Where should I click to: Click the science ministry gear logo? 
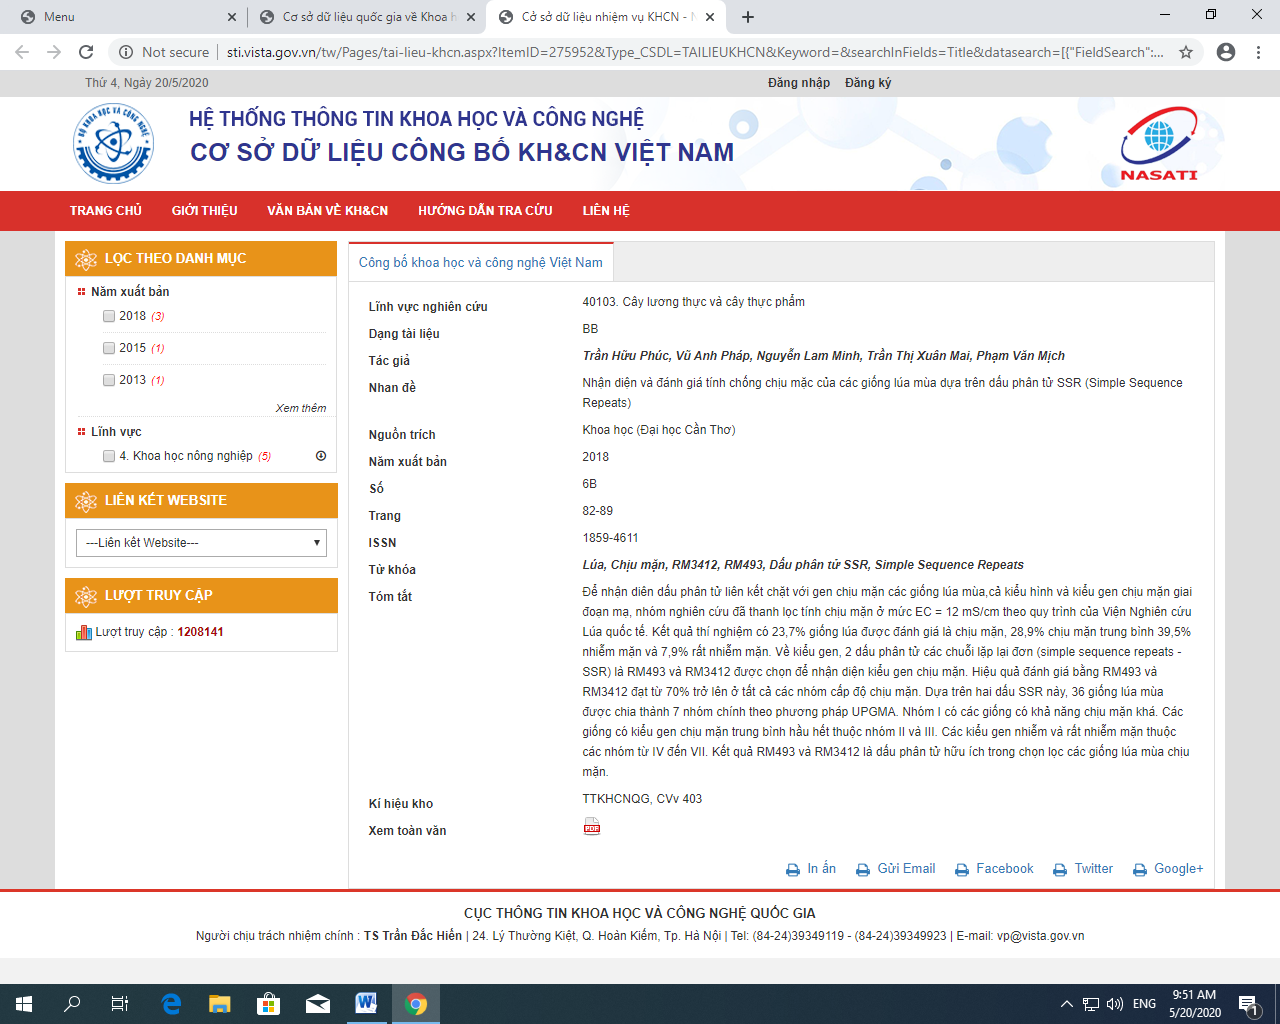(x=113, y=144)
